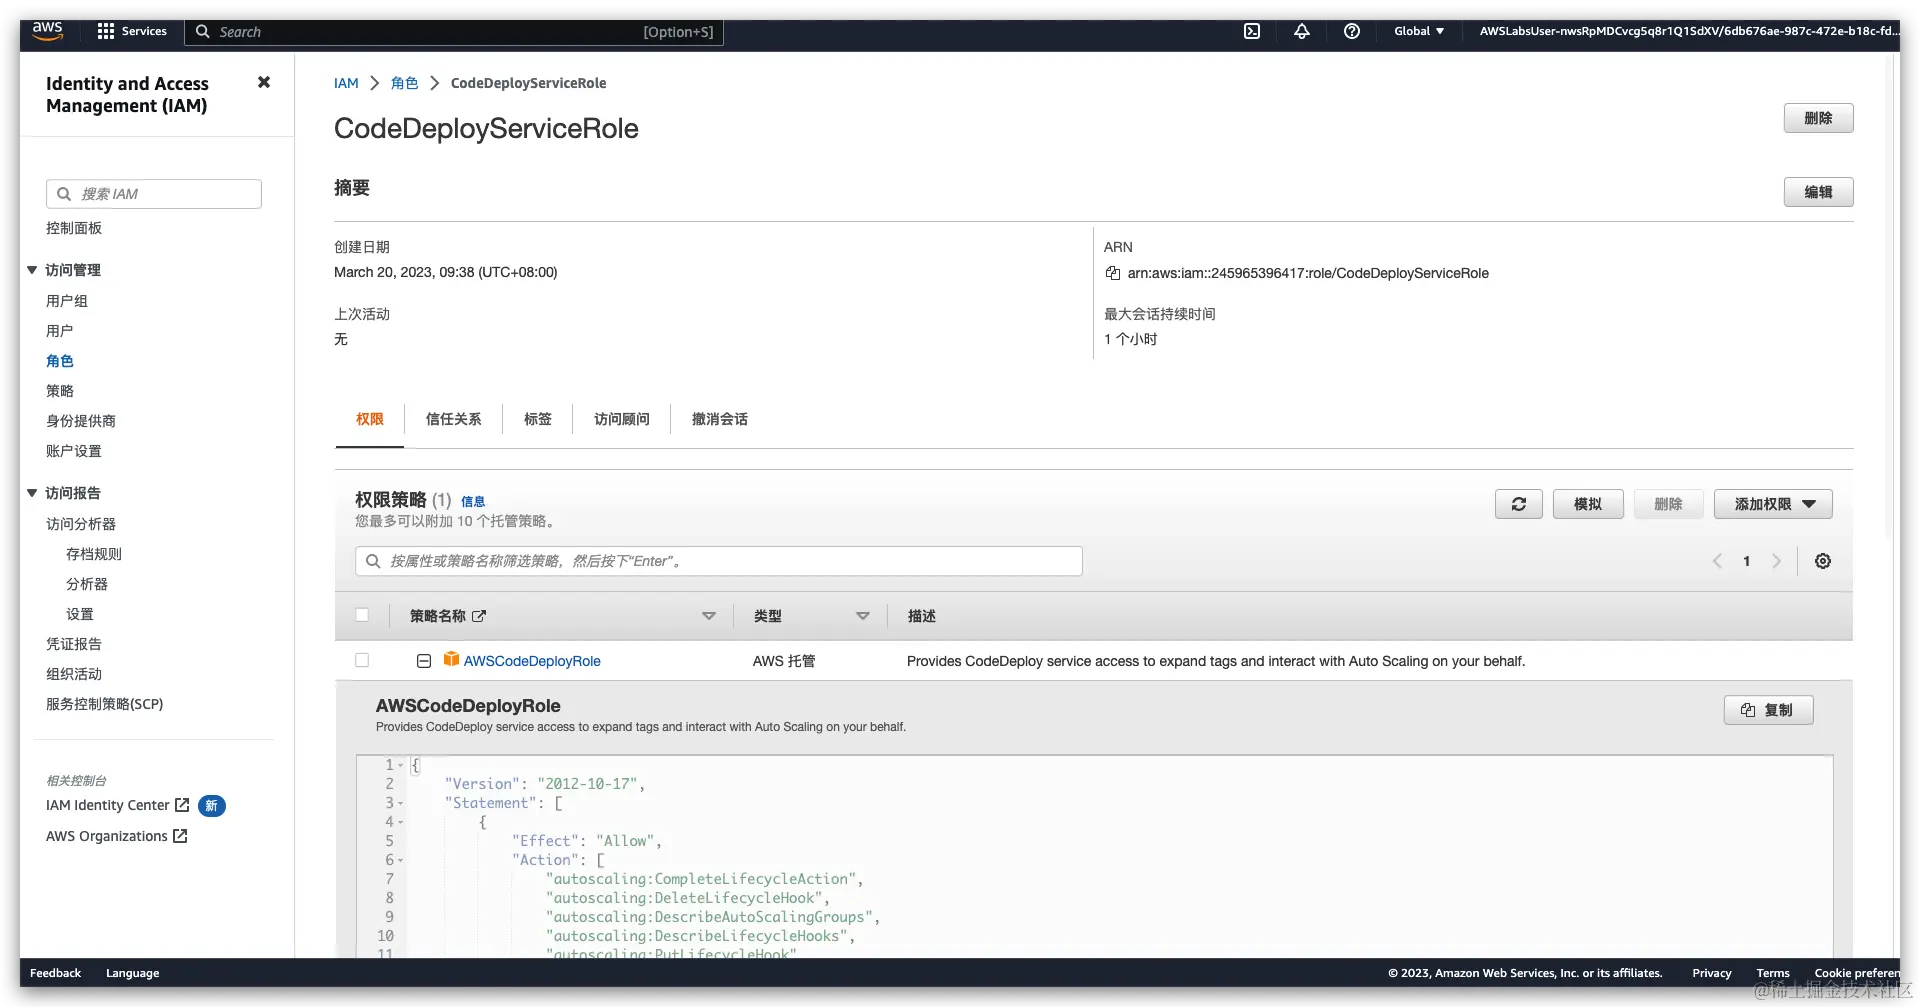Viewport: 1920px width, 1007px height.
Task: Open the Privacy footer link
Action: 1712,973
